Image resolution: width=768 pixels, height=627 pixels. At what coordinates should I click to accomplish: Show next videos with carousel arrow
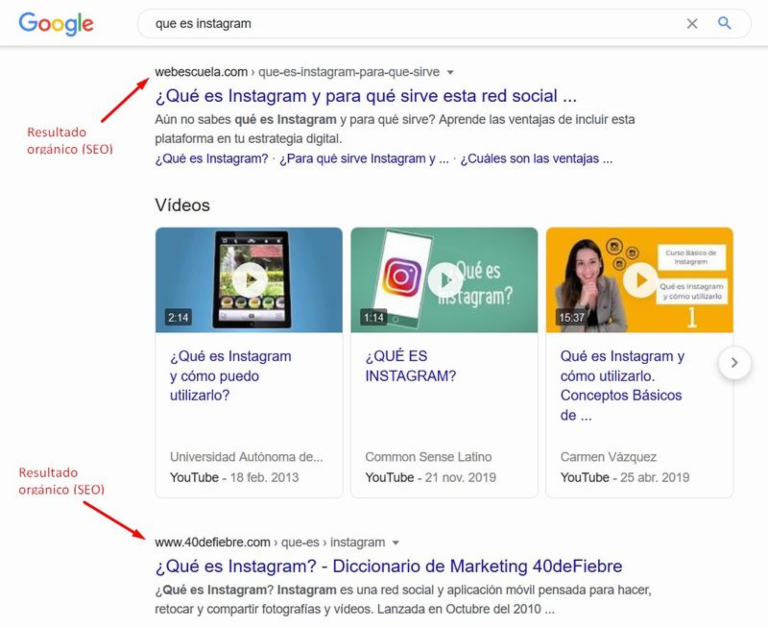click(734, 362)
